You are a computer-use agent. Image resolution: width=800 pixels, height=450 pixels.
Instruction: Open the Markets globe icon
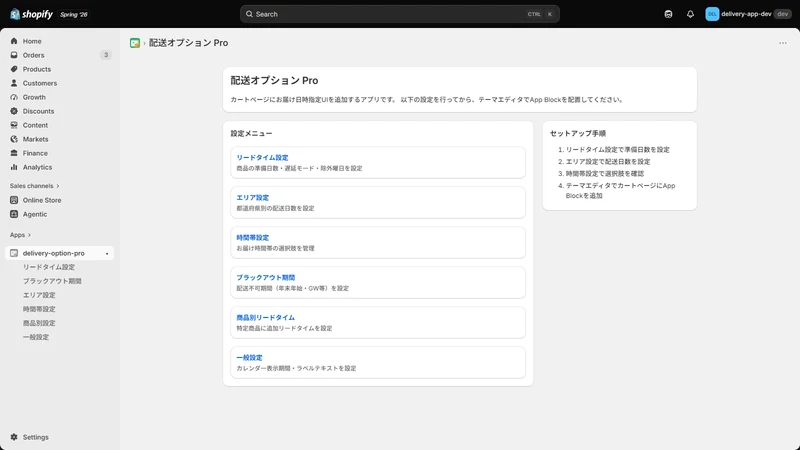tap(14, 139)
